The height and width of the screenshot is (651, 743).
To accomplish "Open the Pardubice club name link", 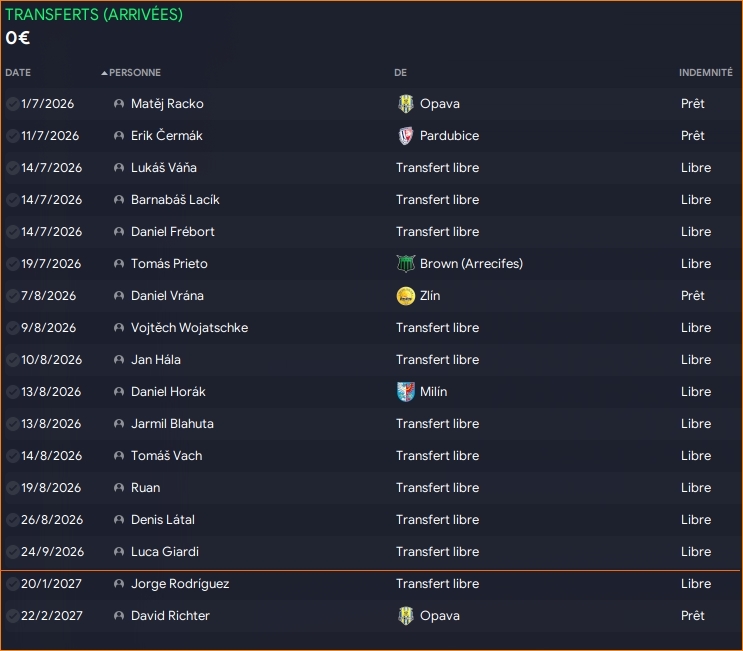I will [x=449, y=136].
